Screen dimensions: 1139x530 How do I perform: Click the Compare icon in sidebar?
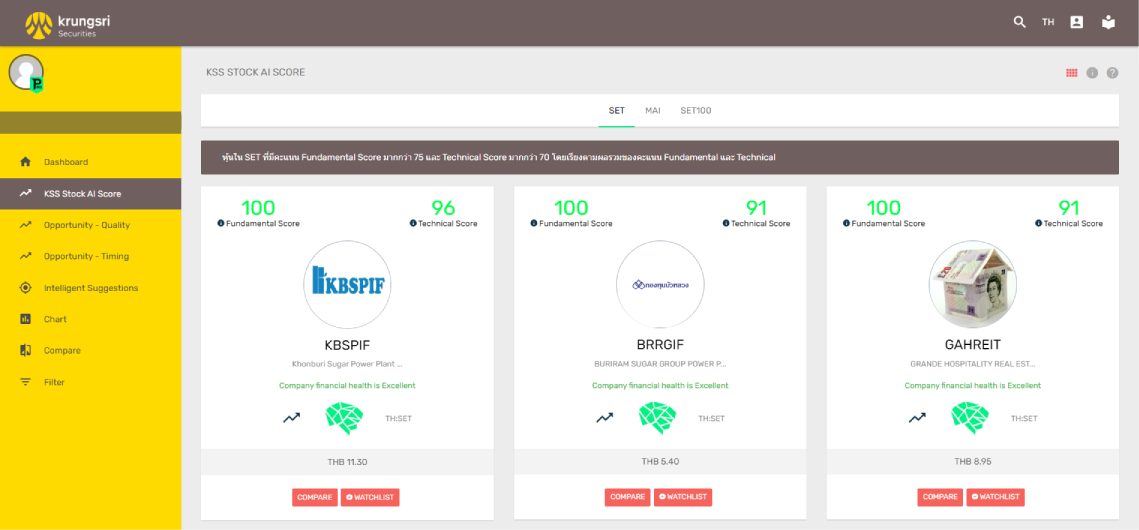(x=25, y=350)
